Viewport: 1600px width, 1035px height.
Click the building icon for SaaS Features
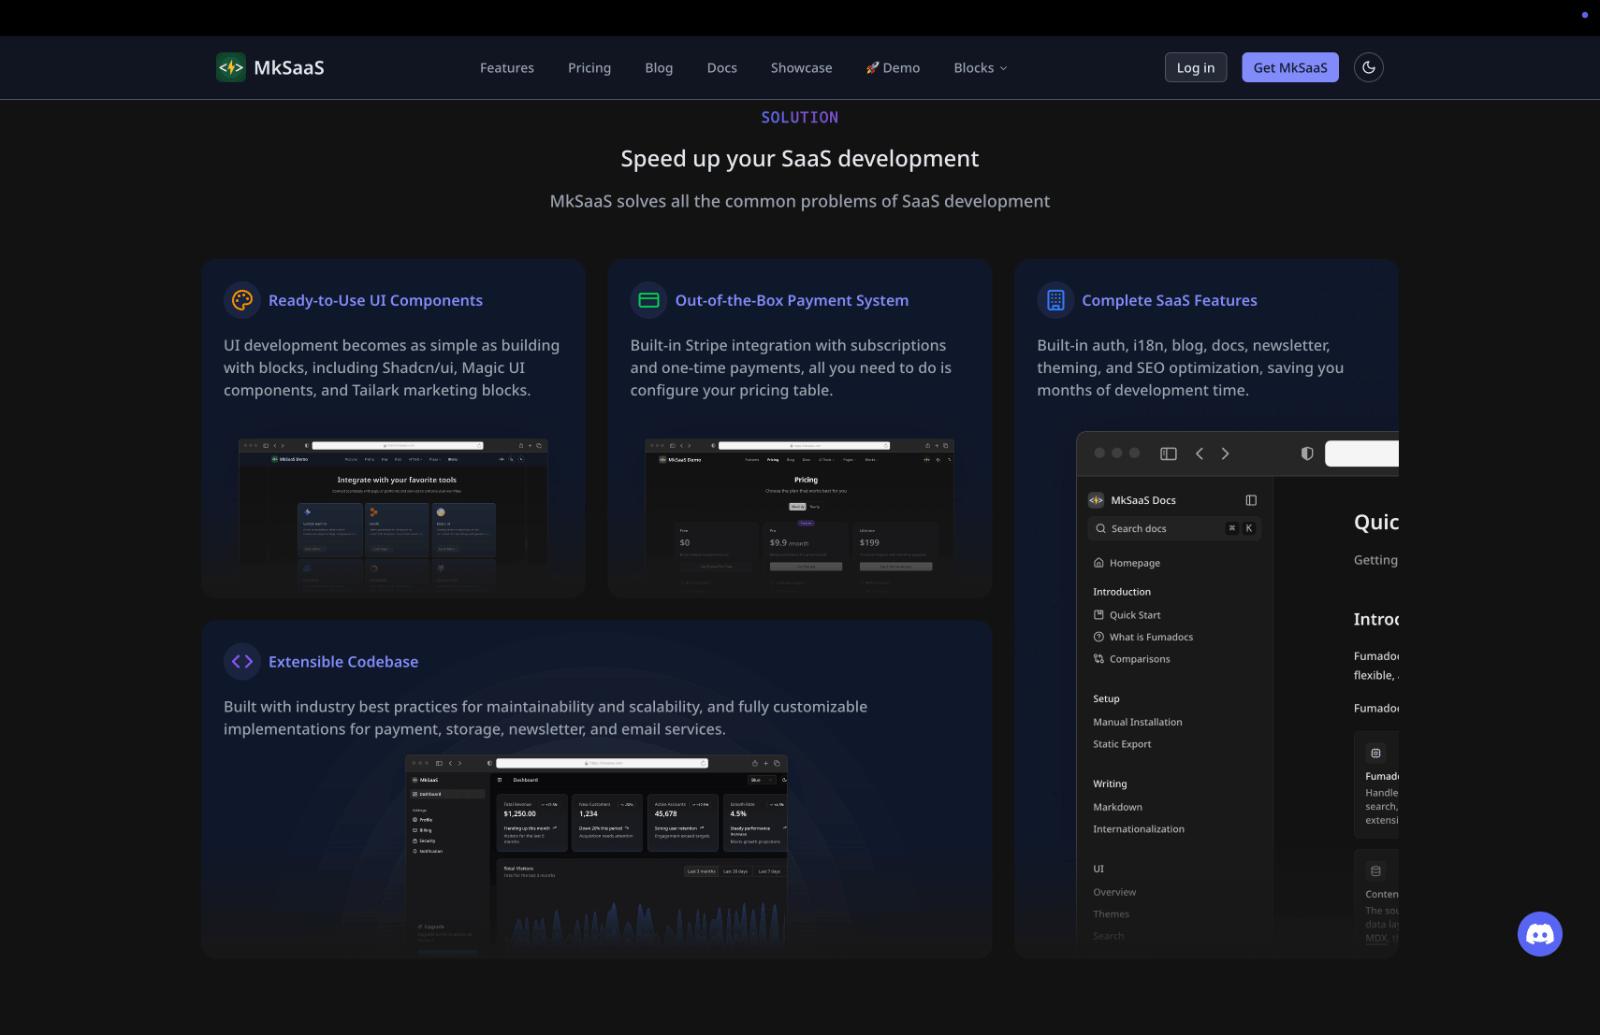tap(1056, 300)
